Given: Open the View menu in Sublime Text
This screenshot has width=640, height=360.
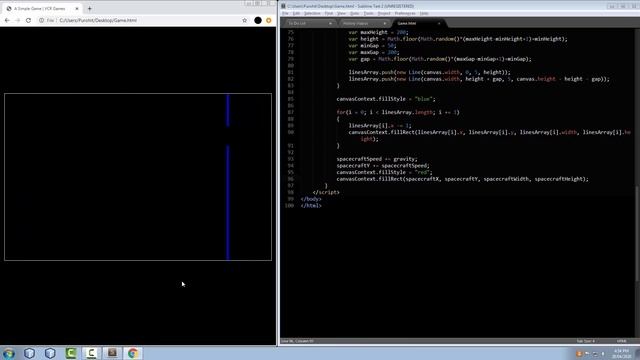Looking at the screenshot, I should (341, 13).
